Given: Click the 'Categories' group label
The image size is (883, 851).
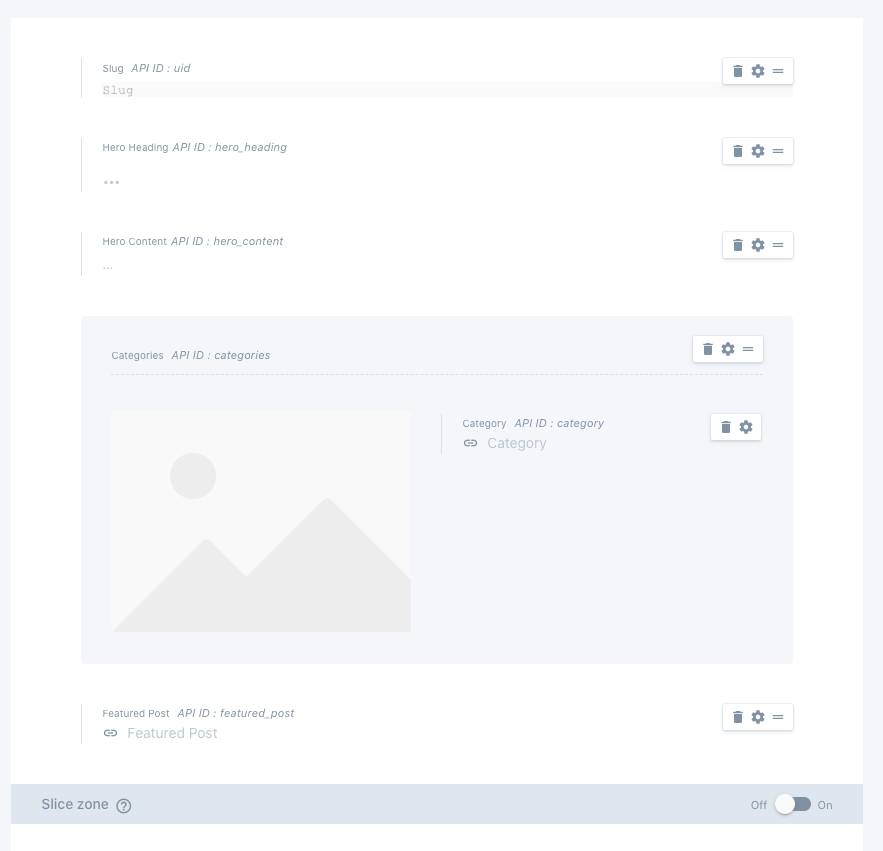Looking at the screenshot, I should [x=137, y=355].
